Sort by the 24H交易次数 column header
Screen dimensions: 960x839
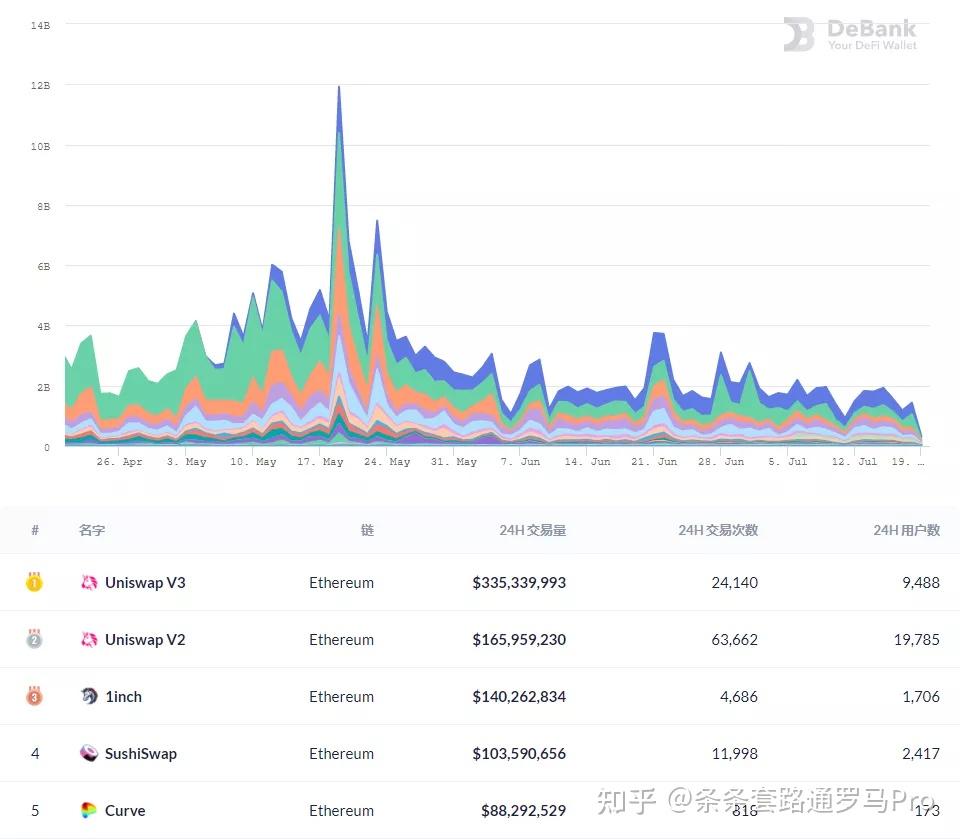tap(717, 531)
